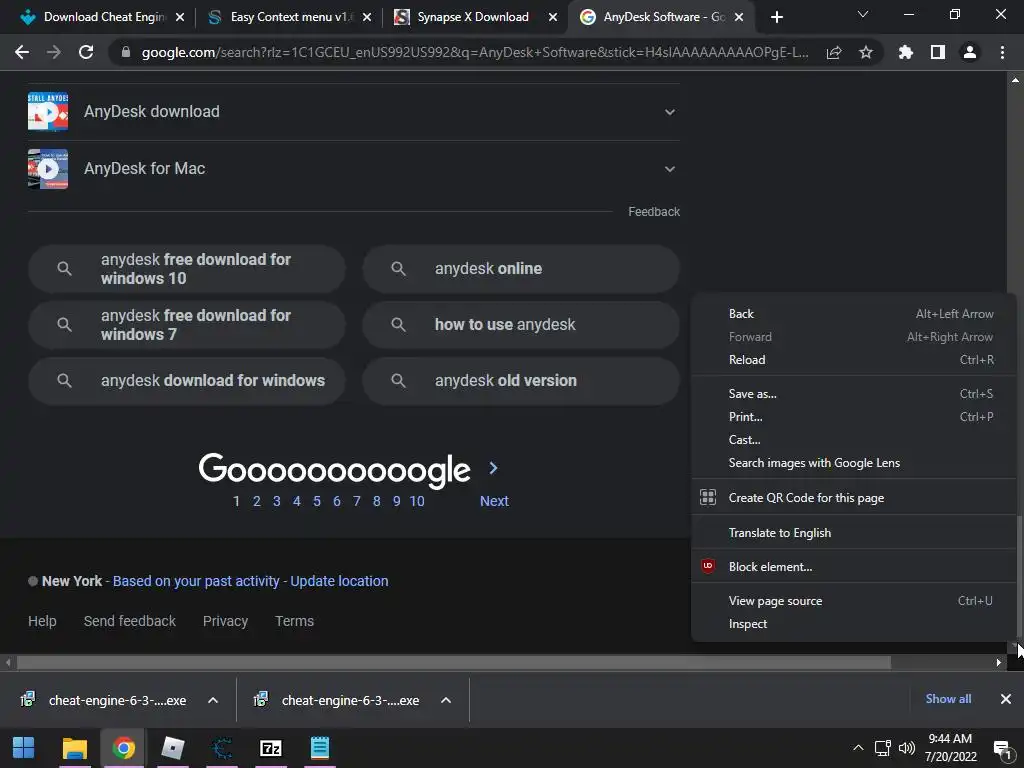Viewport: 1024px width, 768px height.
Task: Choose Save as... in the context menu
Action: (x=854, y=394)
